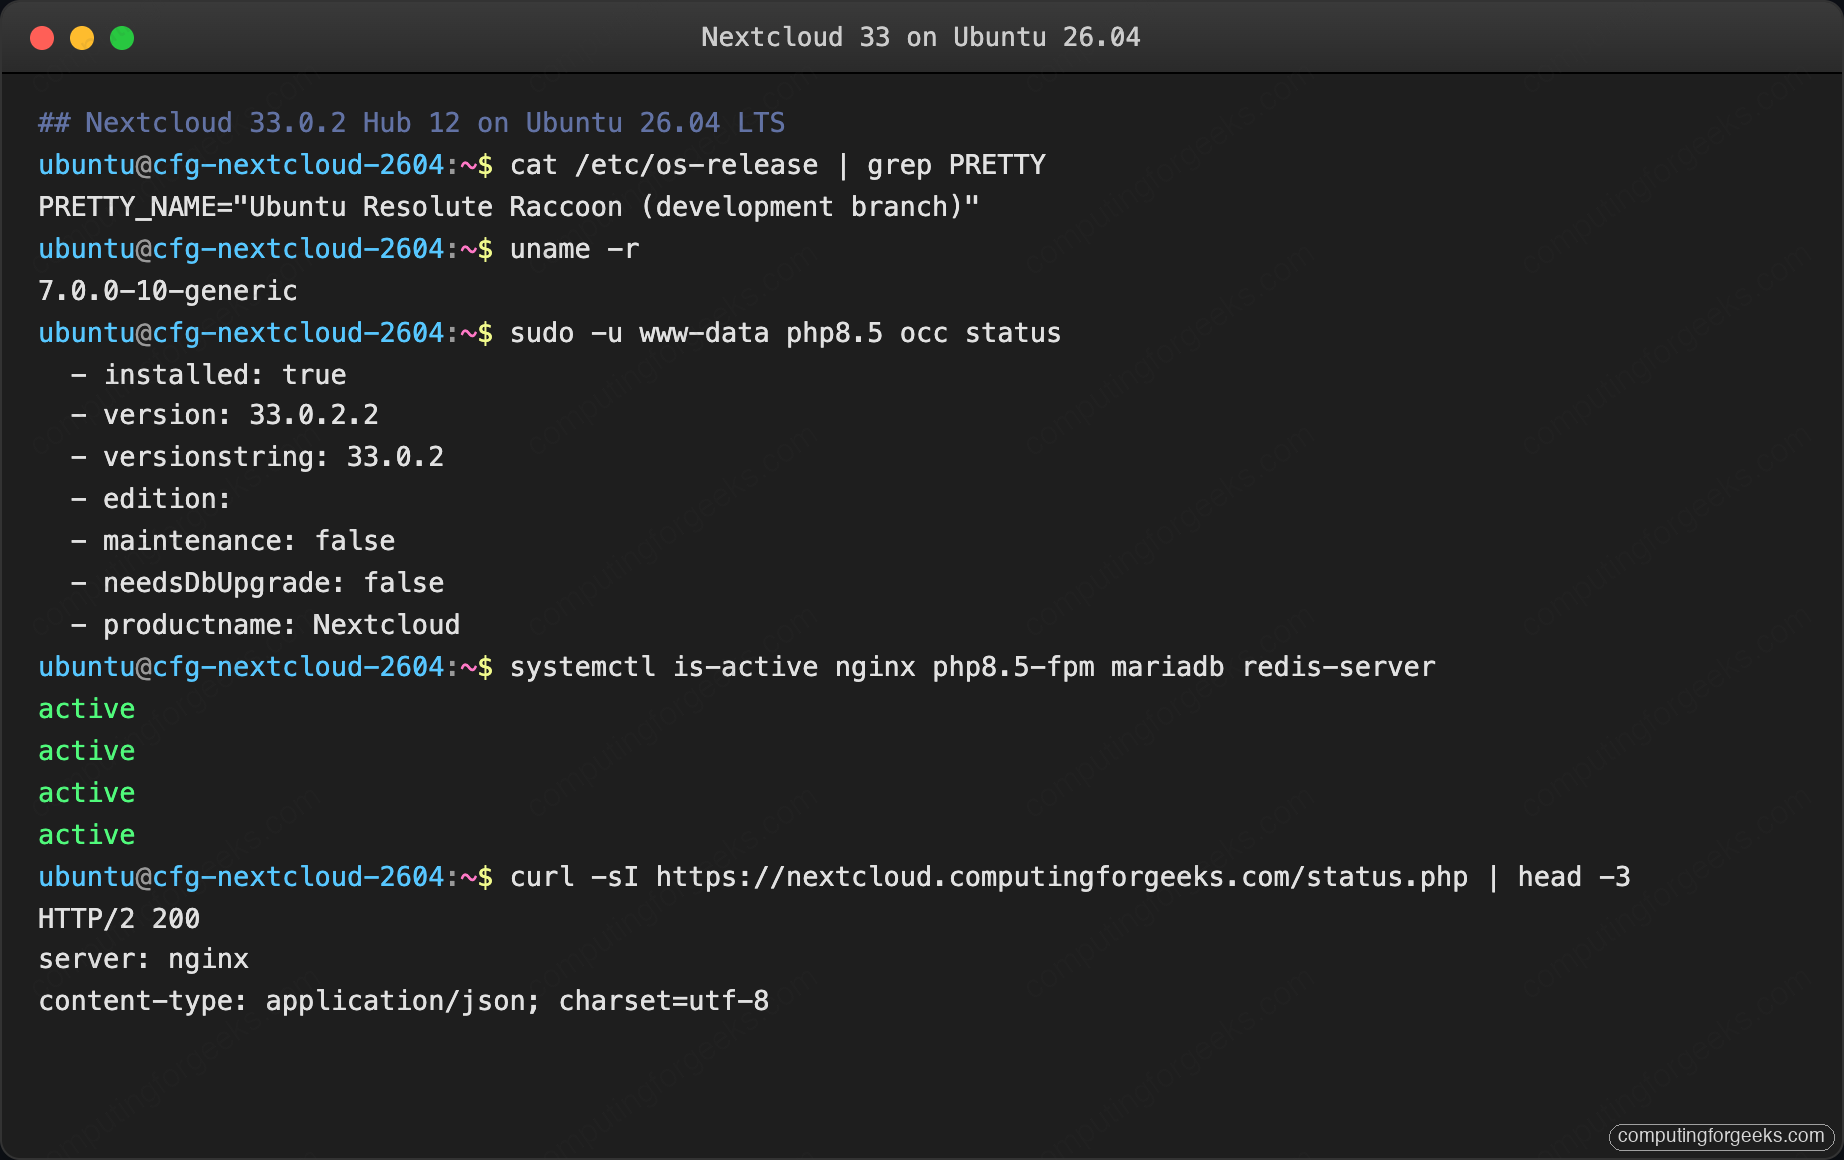Click the terminal title Nextcloud 33 on Ubuntu 26.04

tap(921, 37)
